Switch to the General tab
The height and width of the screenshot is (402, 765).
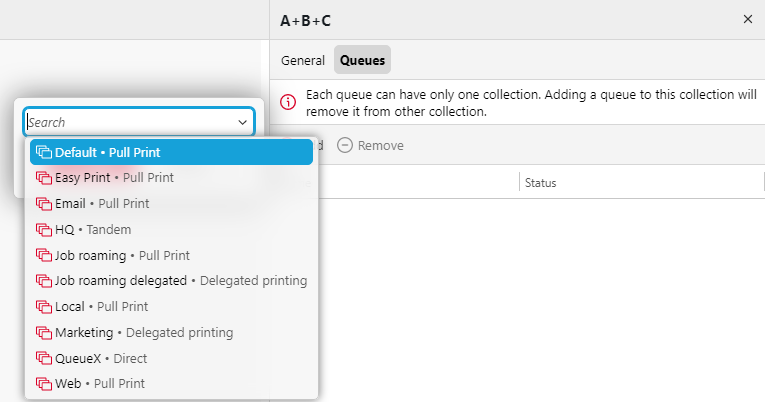click(302, 60)
